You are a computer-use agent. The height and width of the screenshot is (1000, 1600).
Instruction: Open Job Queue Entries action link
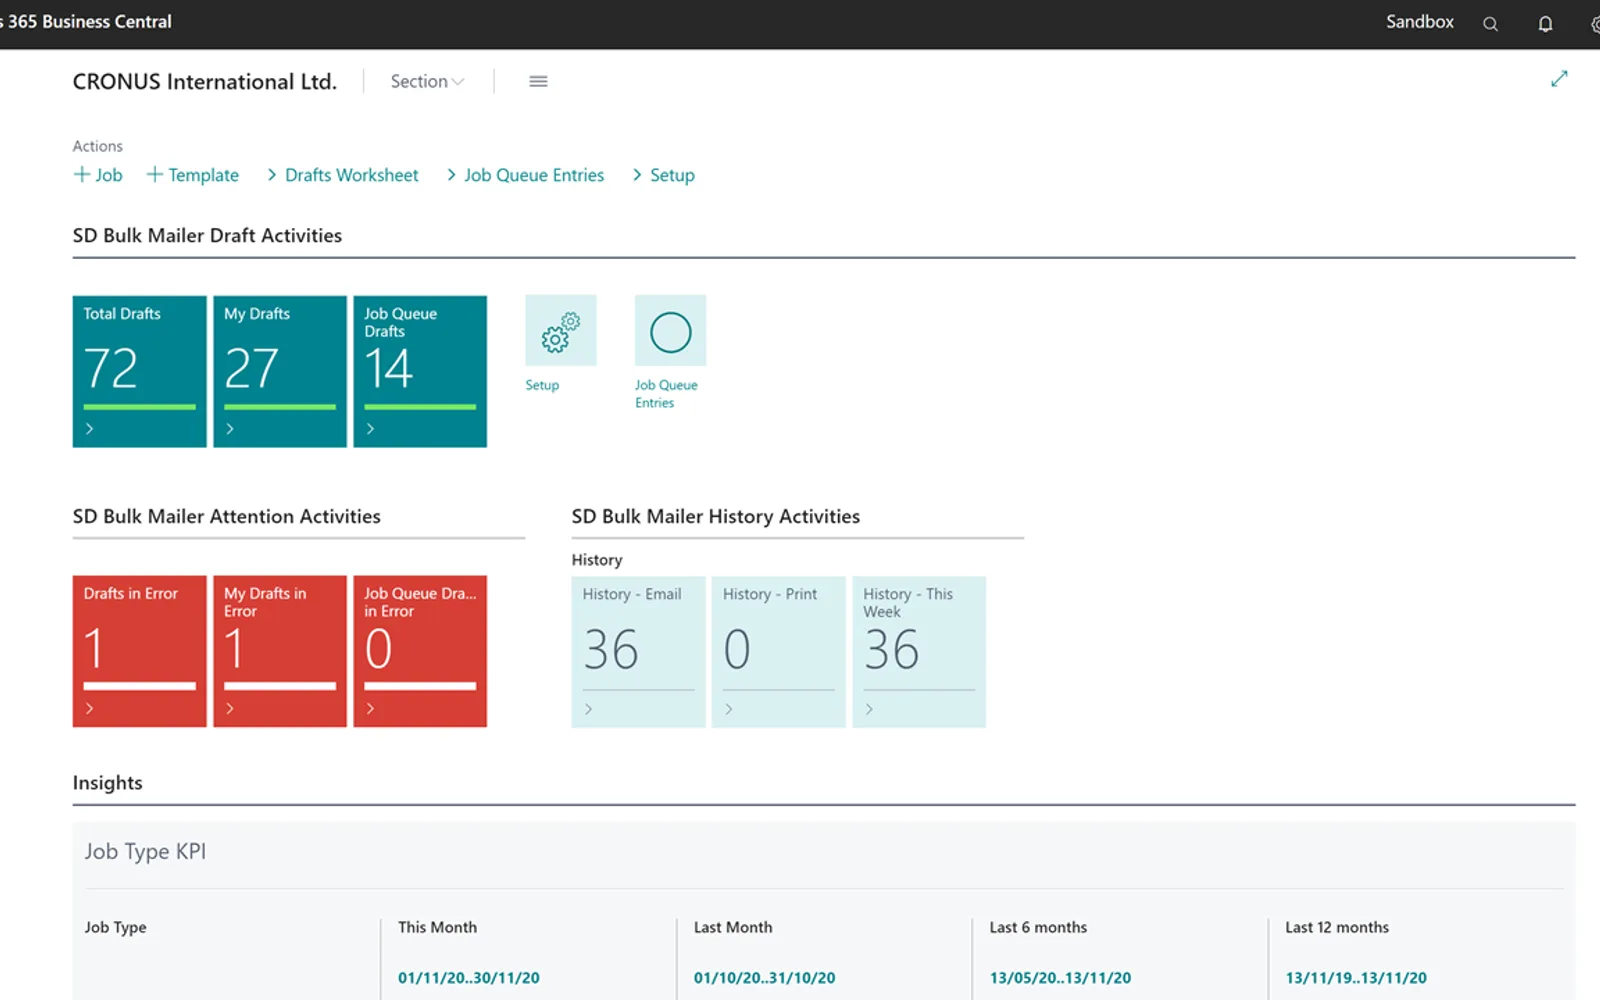pos(525,175)
